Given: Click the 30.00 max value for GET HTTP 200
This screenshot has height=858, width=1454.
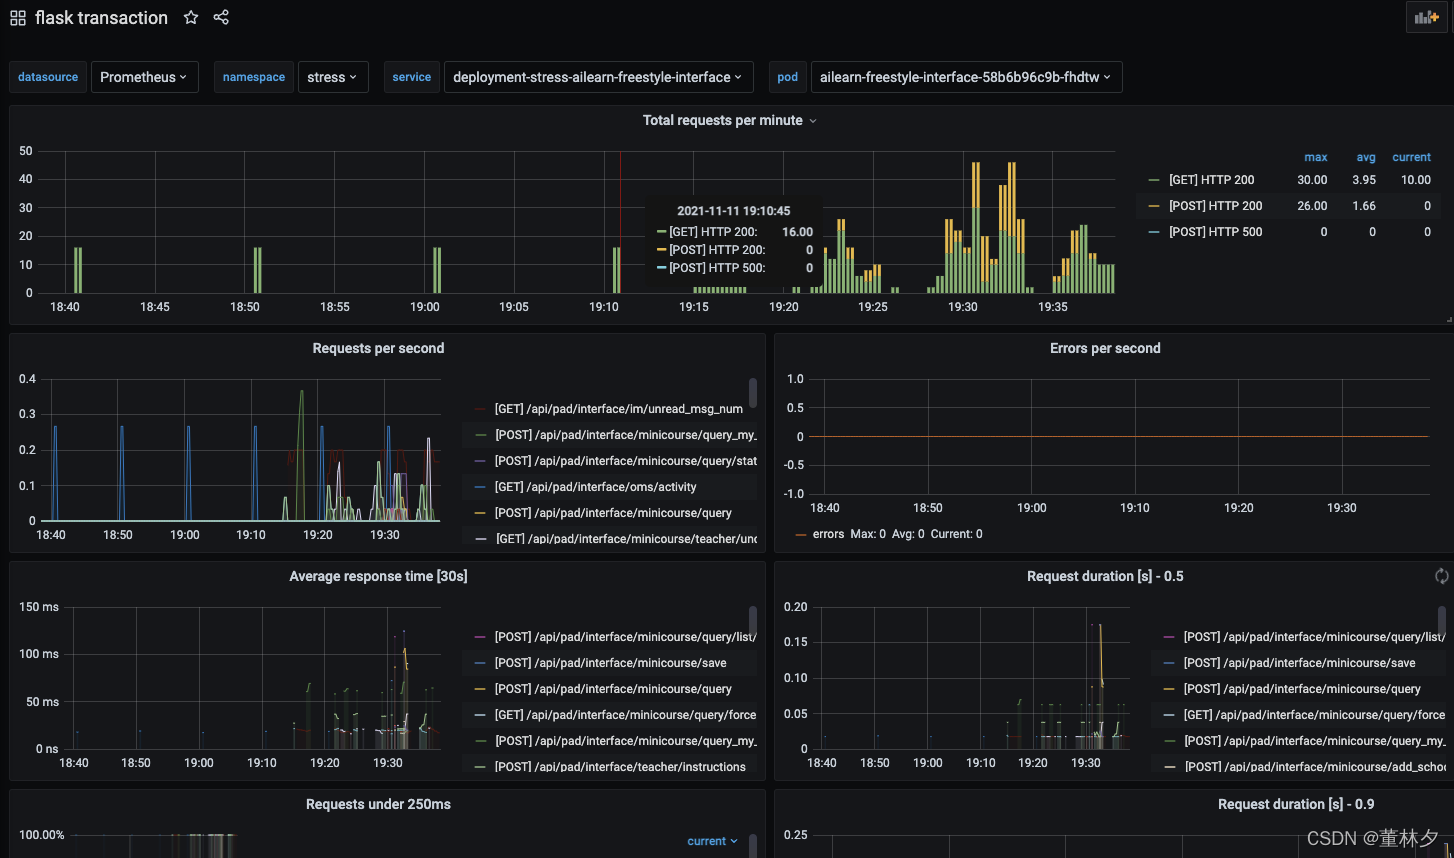Looking at the screenshot, I should pos(1313,180).
